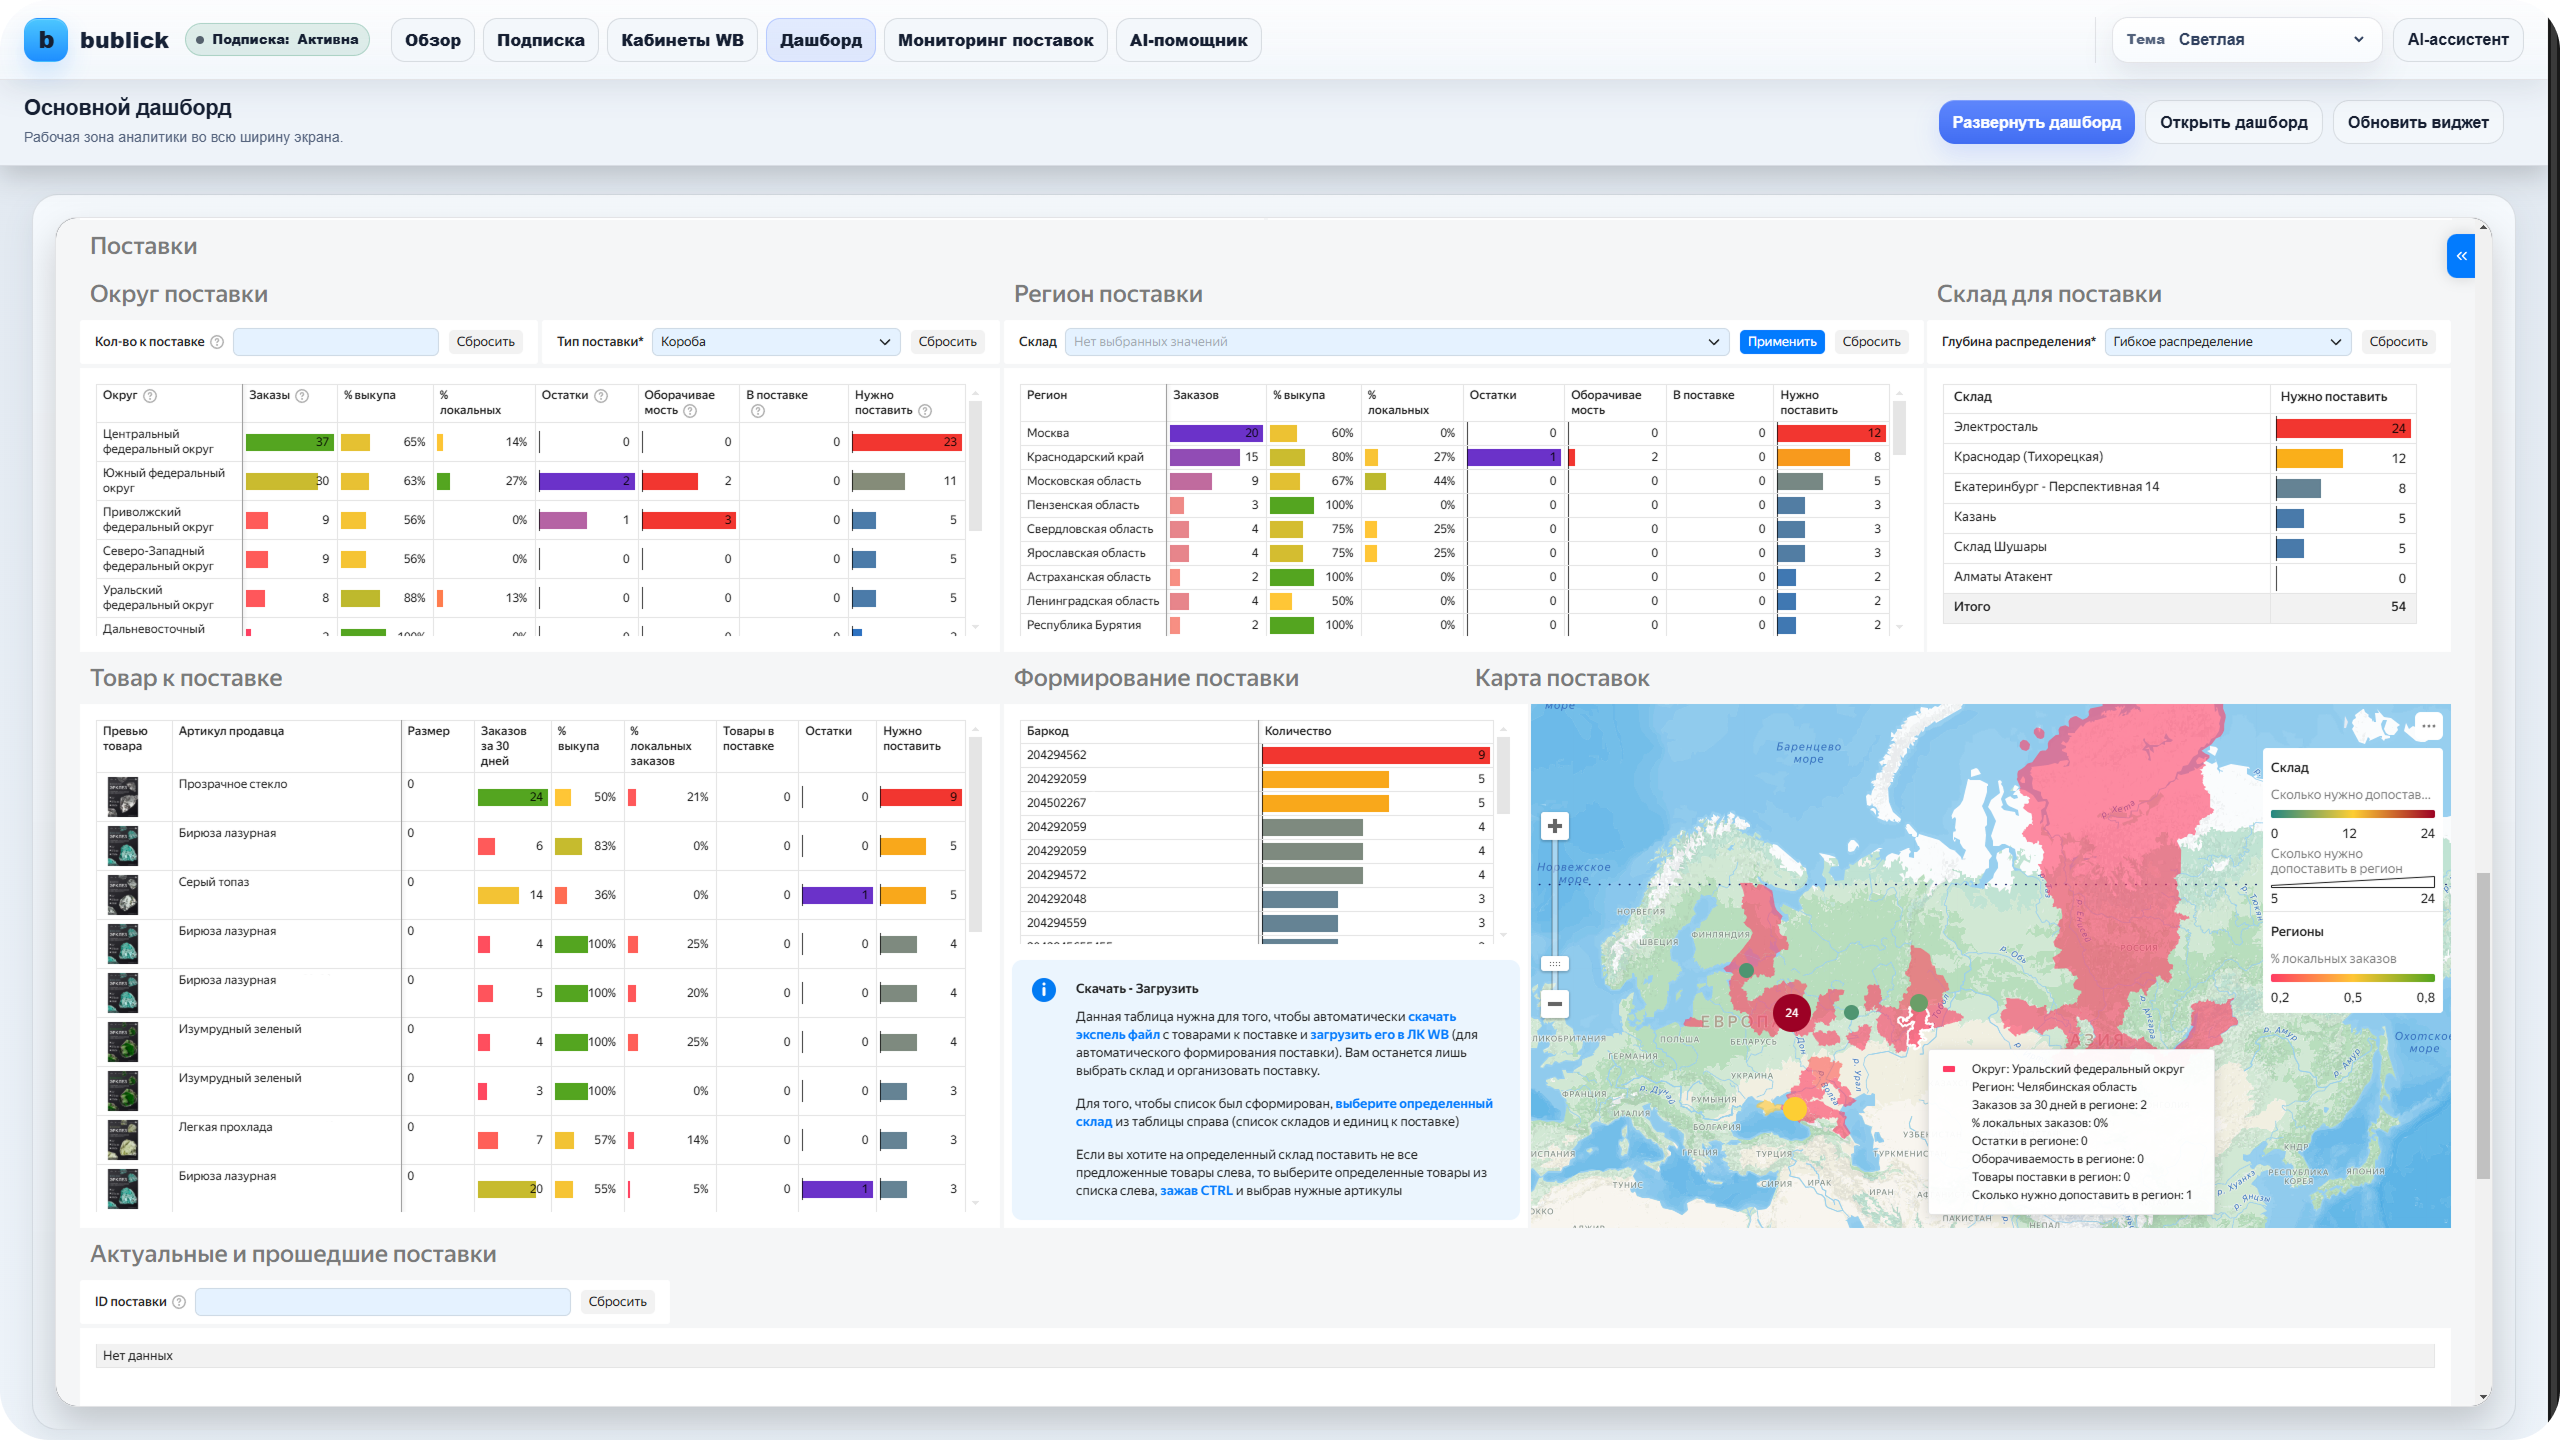Open the Кабинеты WB tab
This screenshot has height=1440, width=2560.
pos(682,40)
